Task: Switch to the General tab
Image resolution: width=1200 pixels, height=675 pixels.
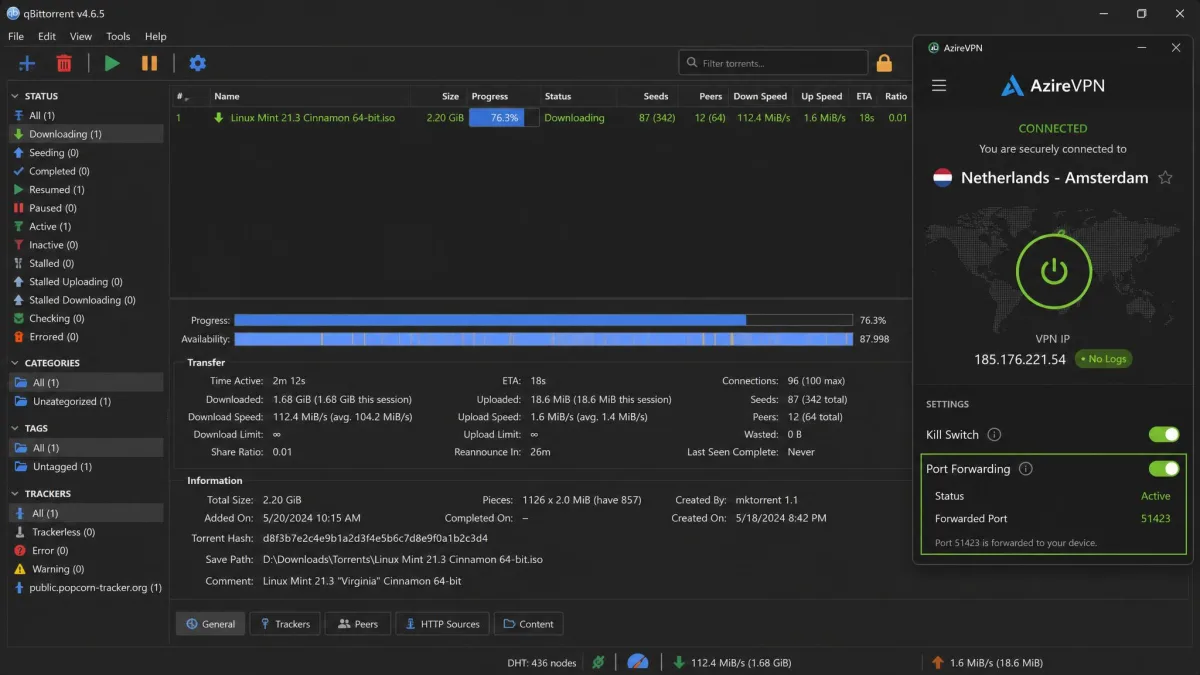Action: click(210, 624)
